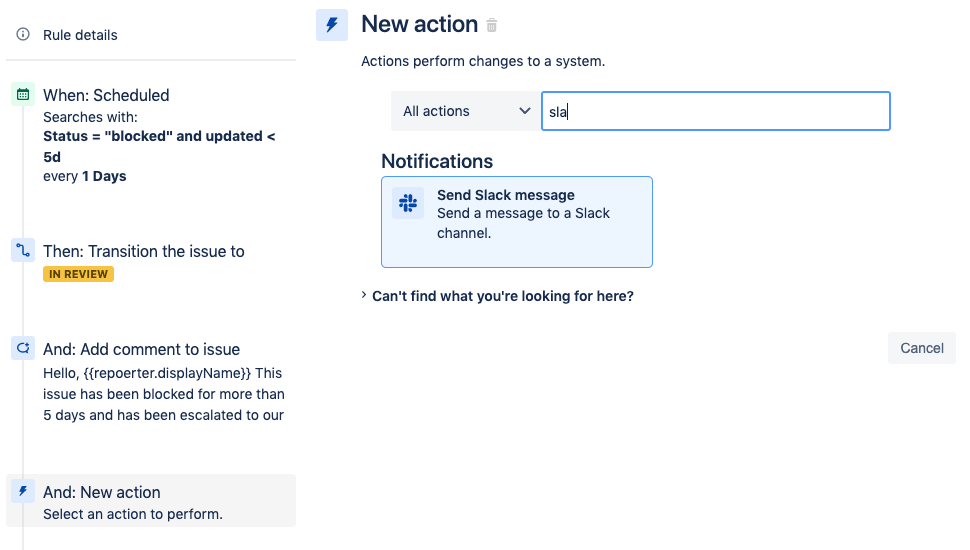970x550 pixels.
Task: Click the lightning icon beside And: New action
Action: pyautogui.click(x=23, y=492)
